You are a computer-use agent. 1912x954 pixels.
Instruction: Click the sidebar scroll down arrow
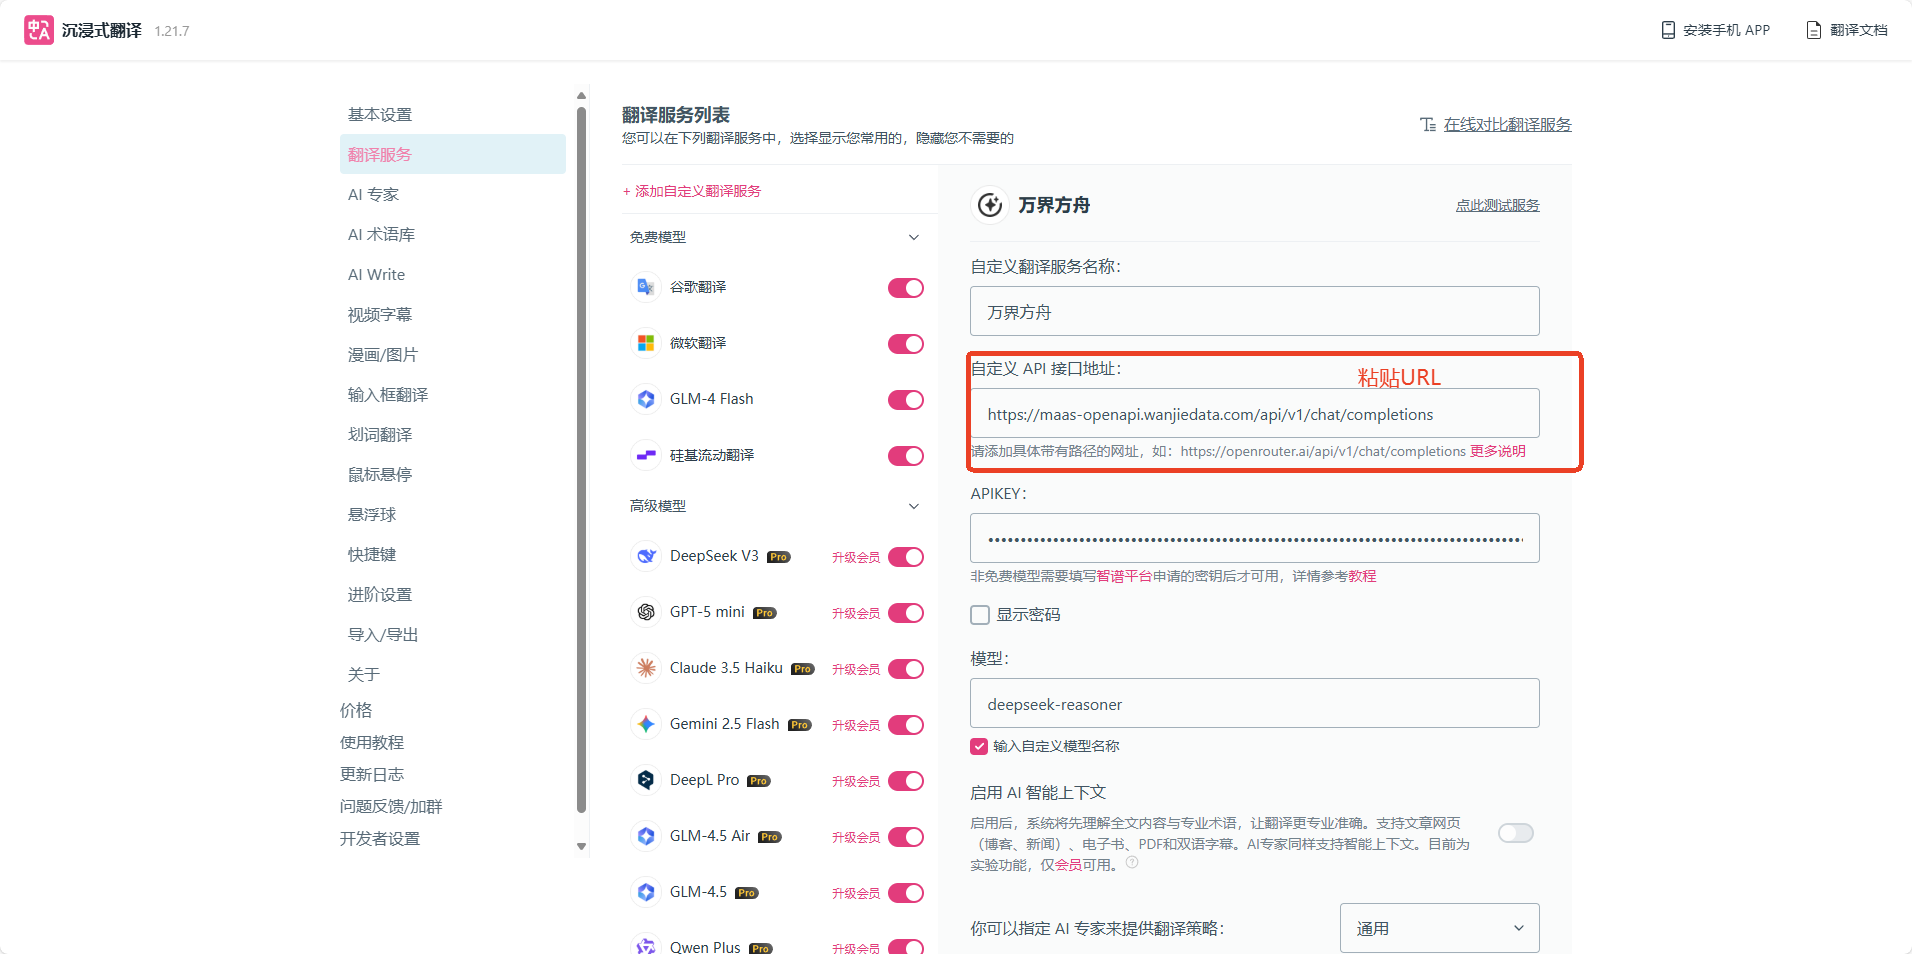pos(581,846)
